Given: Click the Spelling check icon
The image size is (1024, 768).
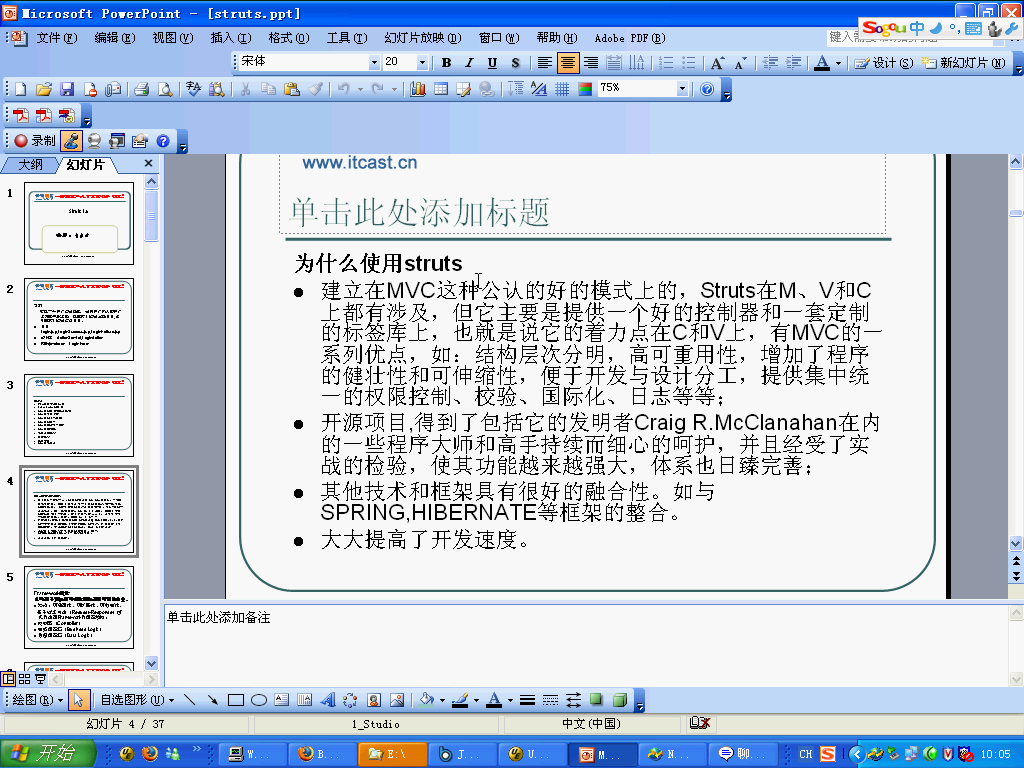Looking at the screenshot, I should point(193,89).
